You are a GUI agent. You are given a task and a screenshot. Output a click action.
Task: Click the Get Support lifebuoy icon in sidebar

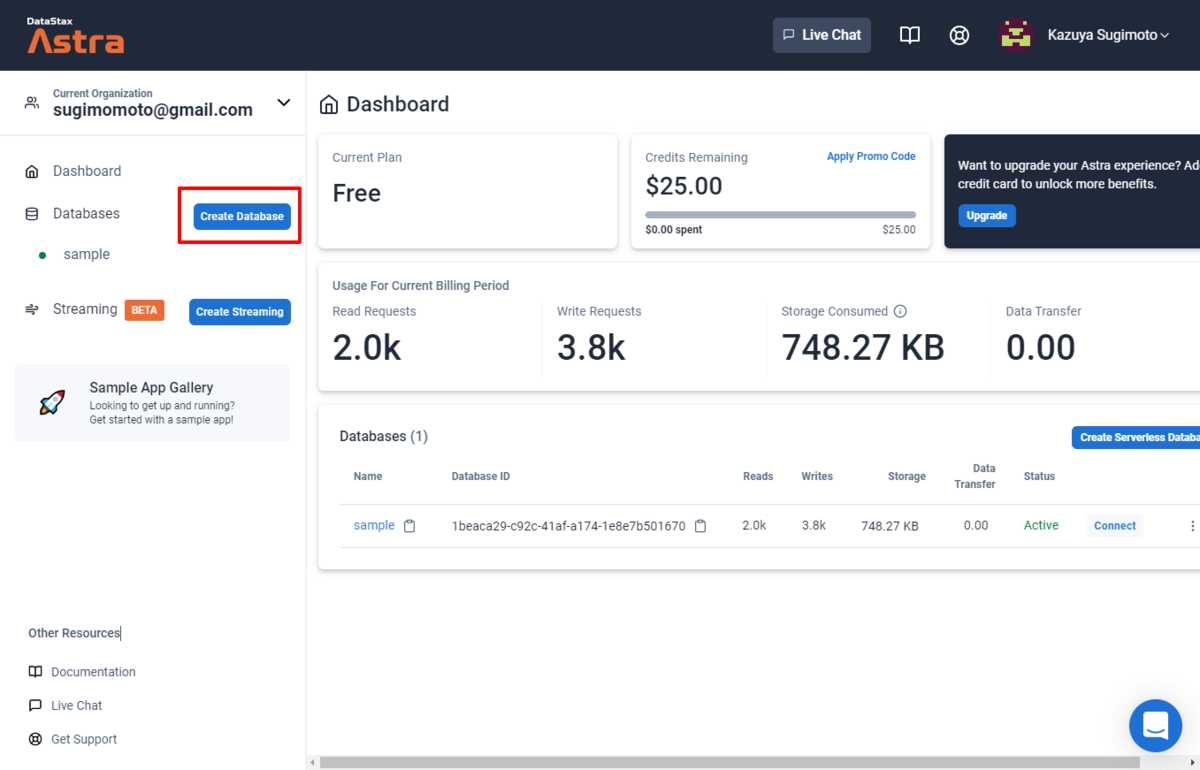[x=35, y=739]
